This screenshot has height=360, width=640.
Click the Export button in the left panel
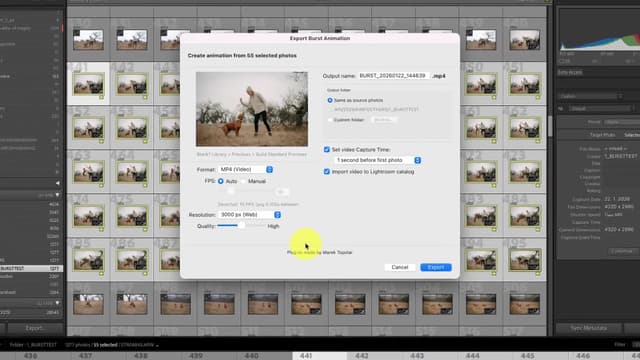(35, 328)
